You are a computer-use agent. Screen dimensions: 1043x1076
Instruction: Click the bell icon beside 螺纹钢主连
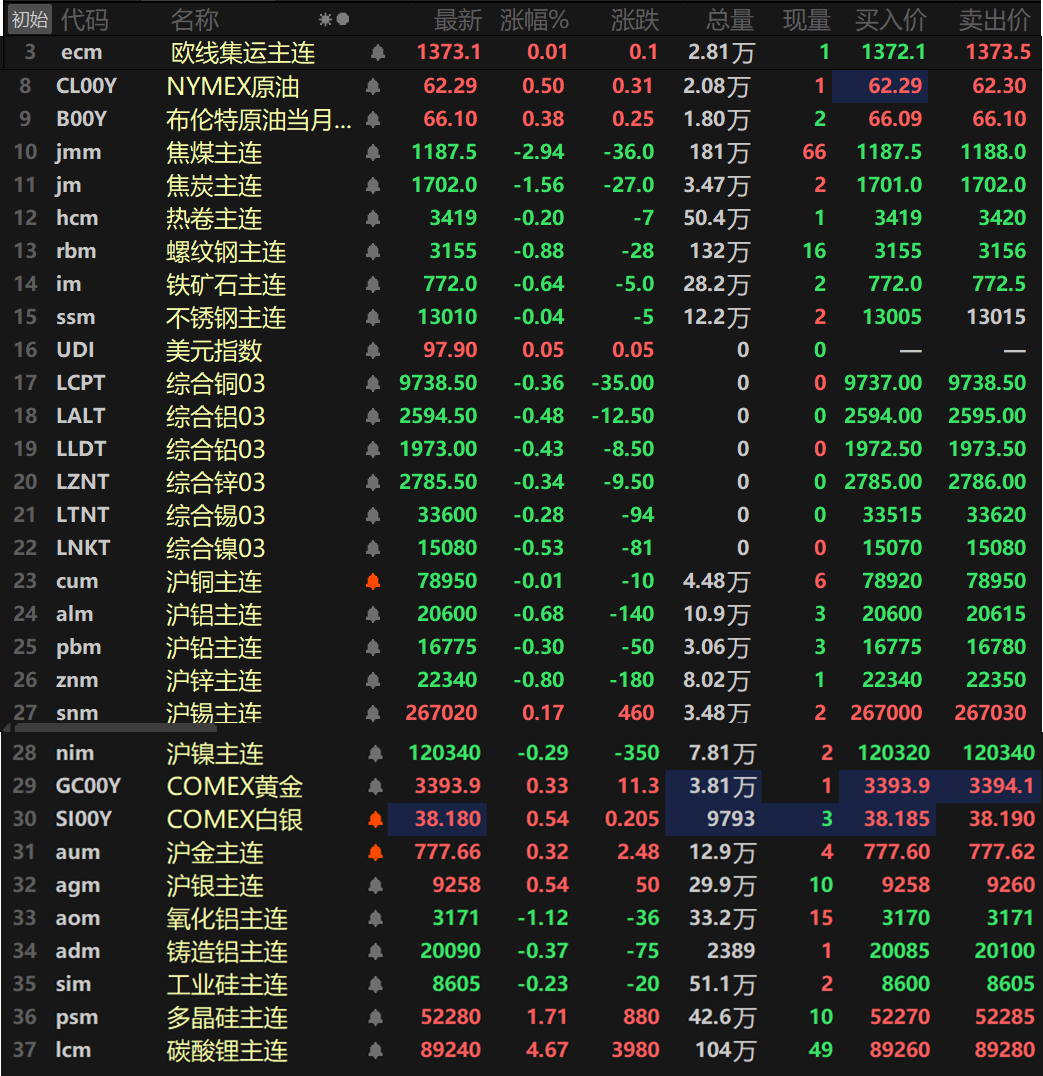(373, 252)
